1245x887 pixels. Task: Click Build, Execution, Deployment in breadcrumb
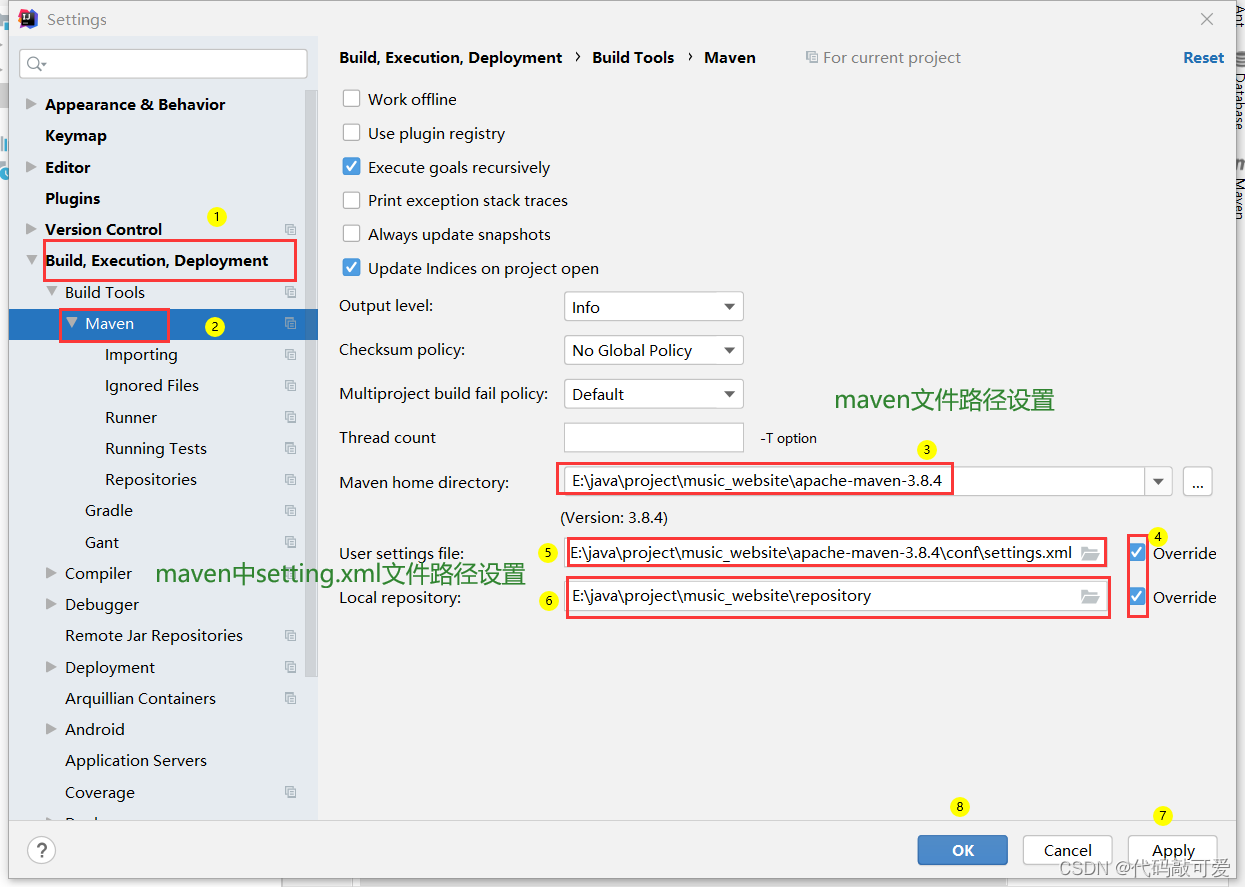click(x=451, y=58)
